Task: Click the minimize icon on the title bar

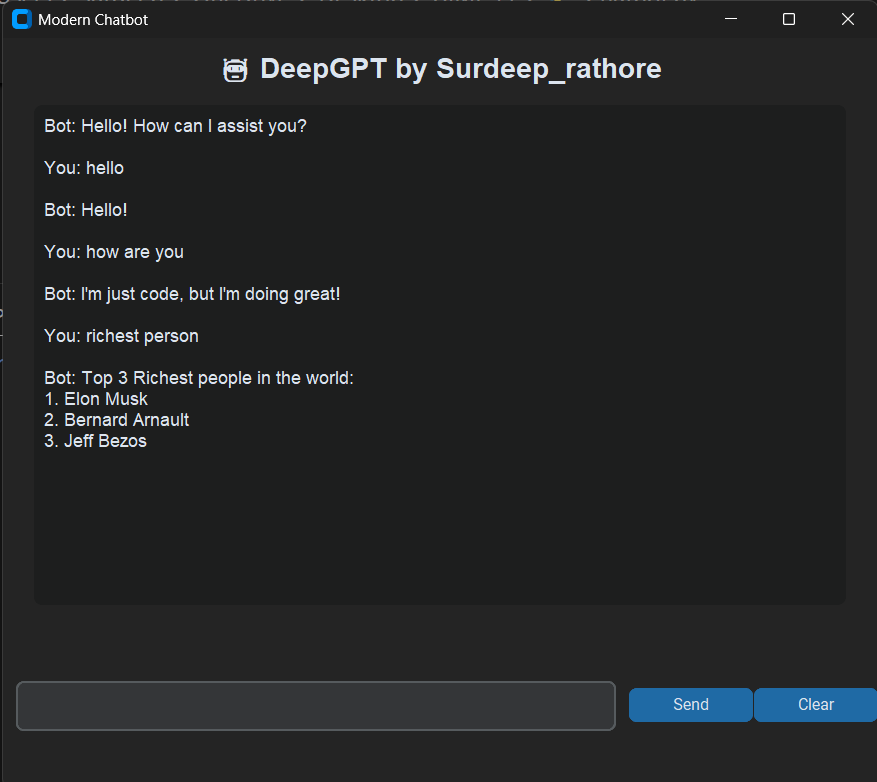Action: (730, 19)
